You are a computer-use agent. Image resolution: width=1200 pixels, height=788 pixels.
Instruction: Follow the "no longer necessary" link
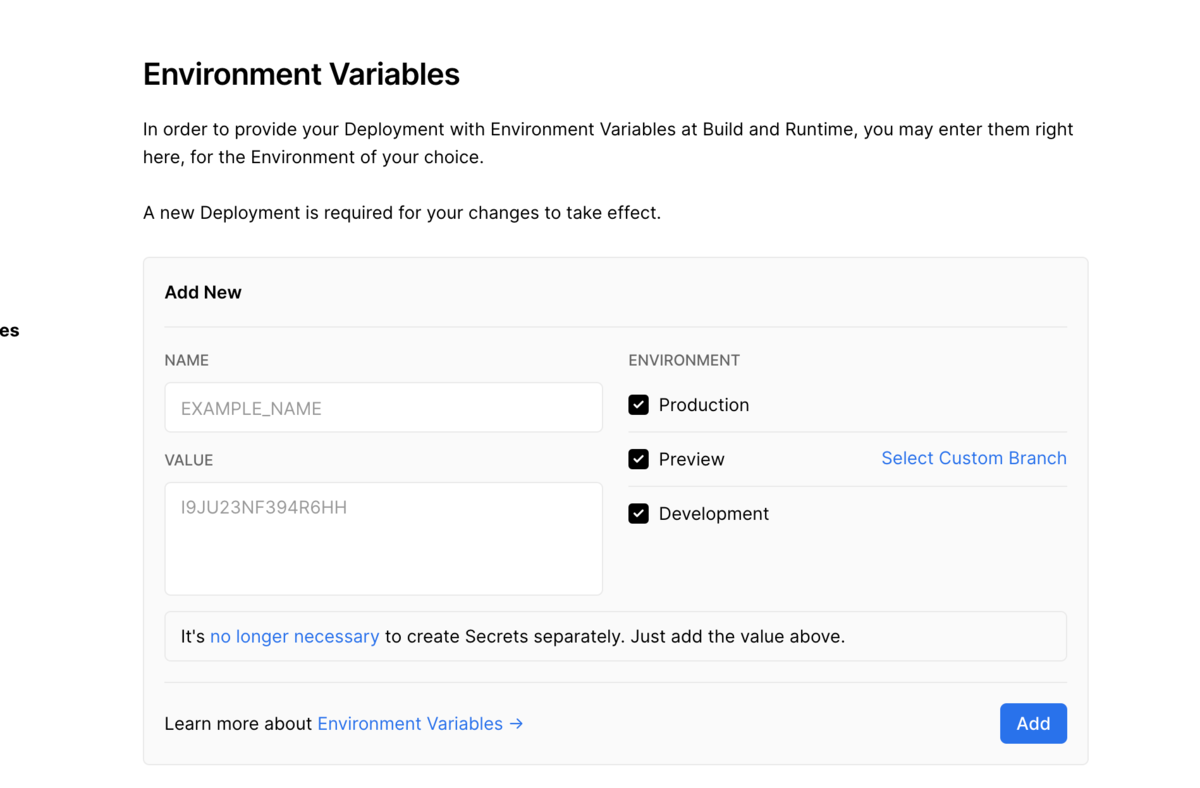click(x=294, y=636)
